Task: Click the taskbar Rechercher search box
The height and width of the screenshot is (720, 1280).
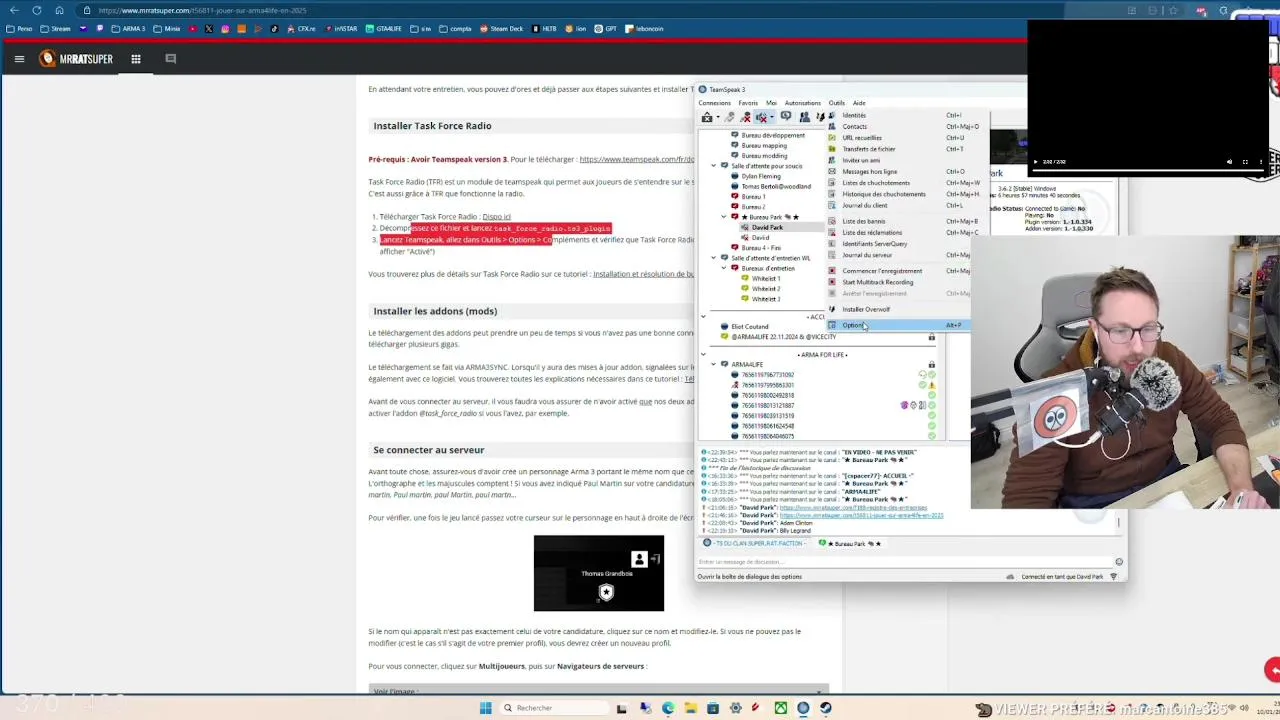Action: pyautogui.click(x=552, y=708)
